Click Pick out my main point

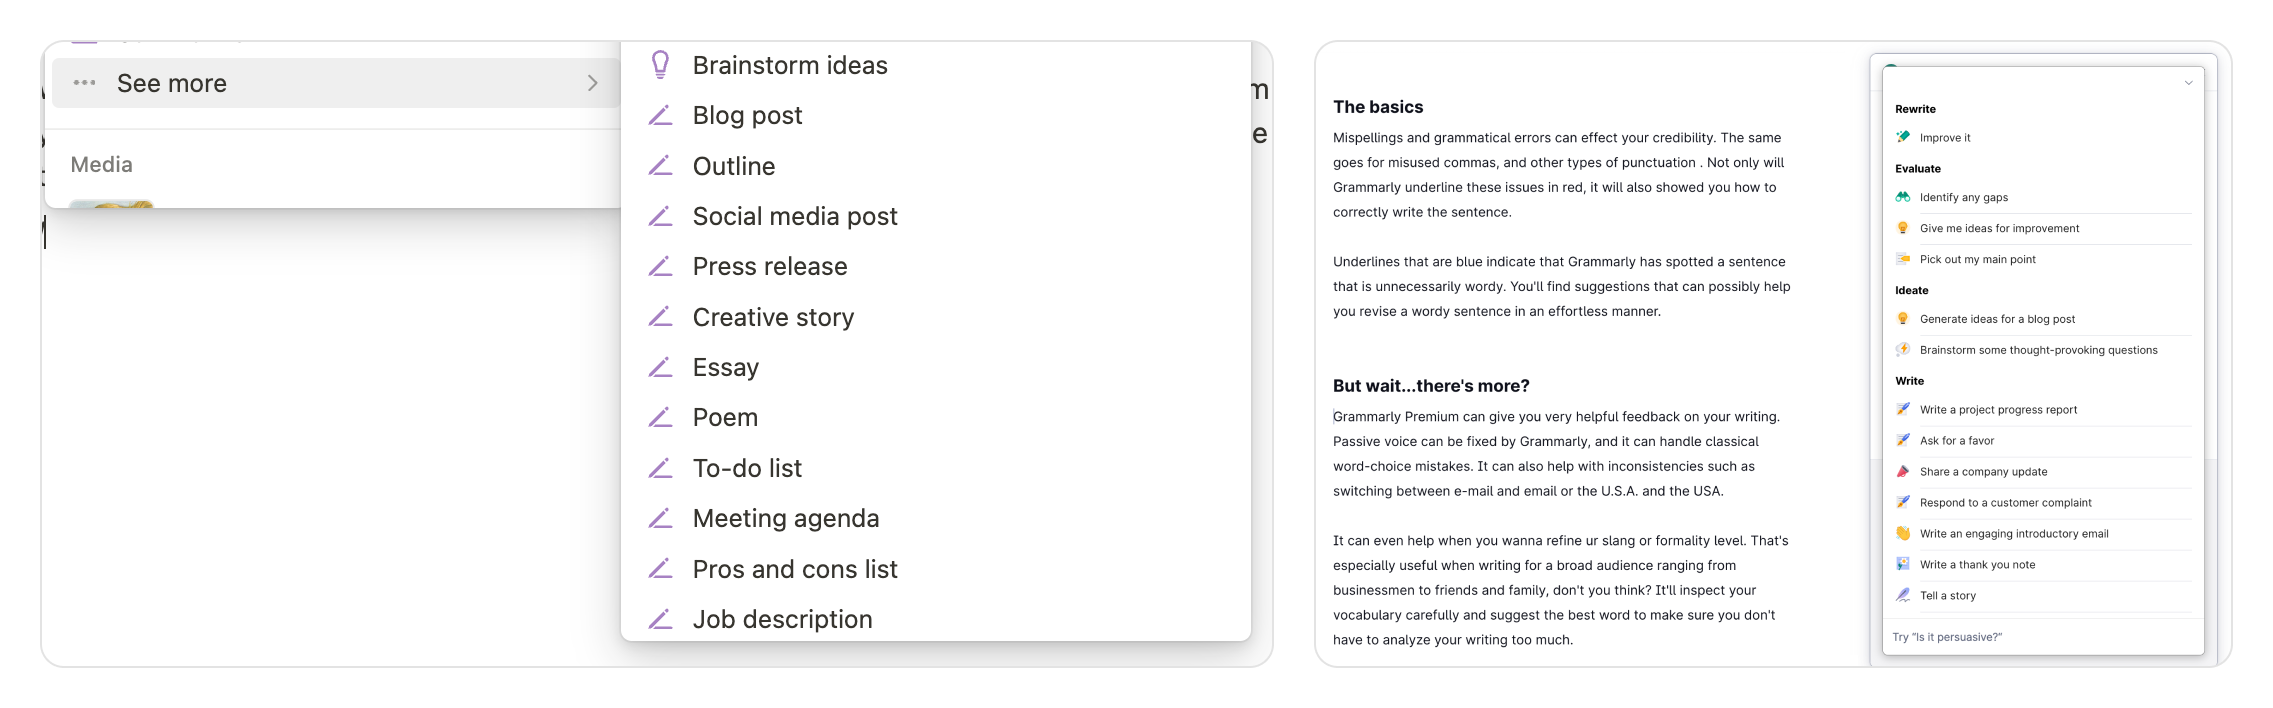pyautogui.click(x=1977, y=259)
